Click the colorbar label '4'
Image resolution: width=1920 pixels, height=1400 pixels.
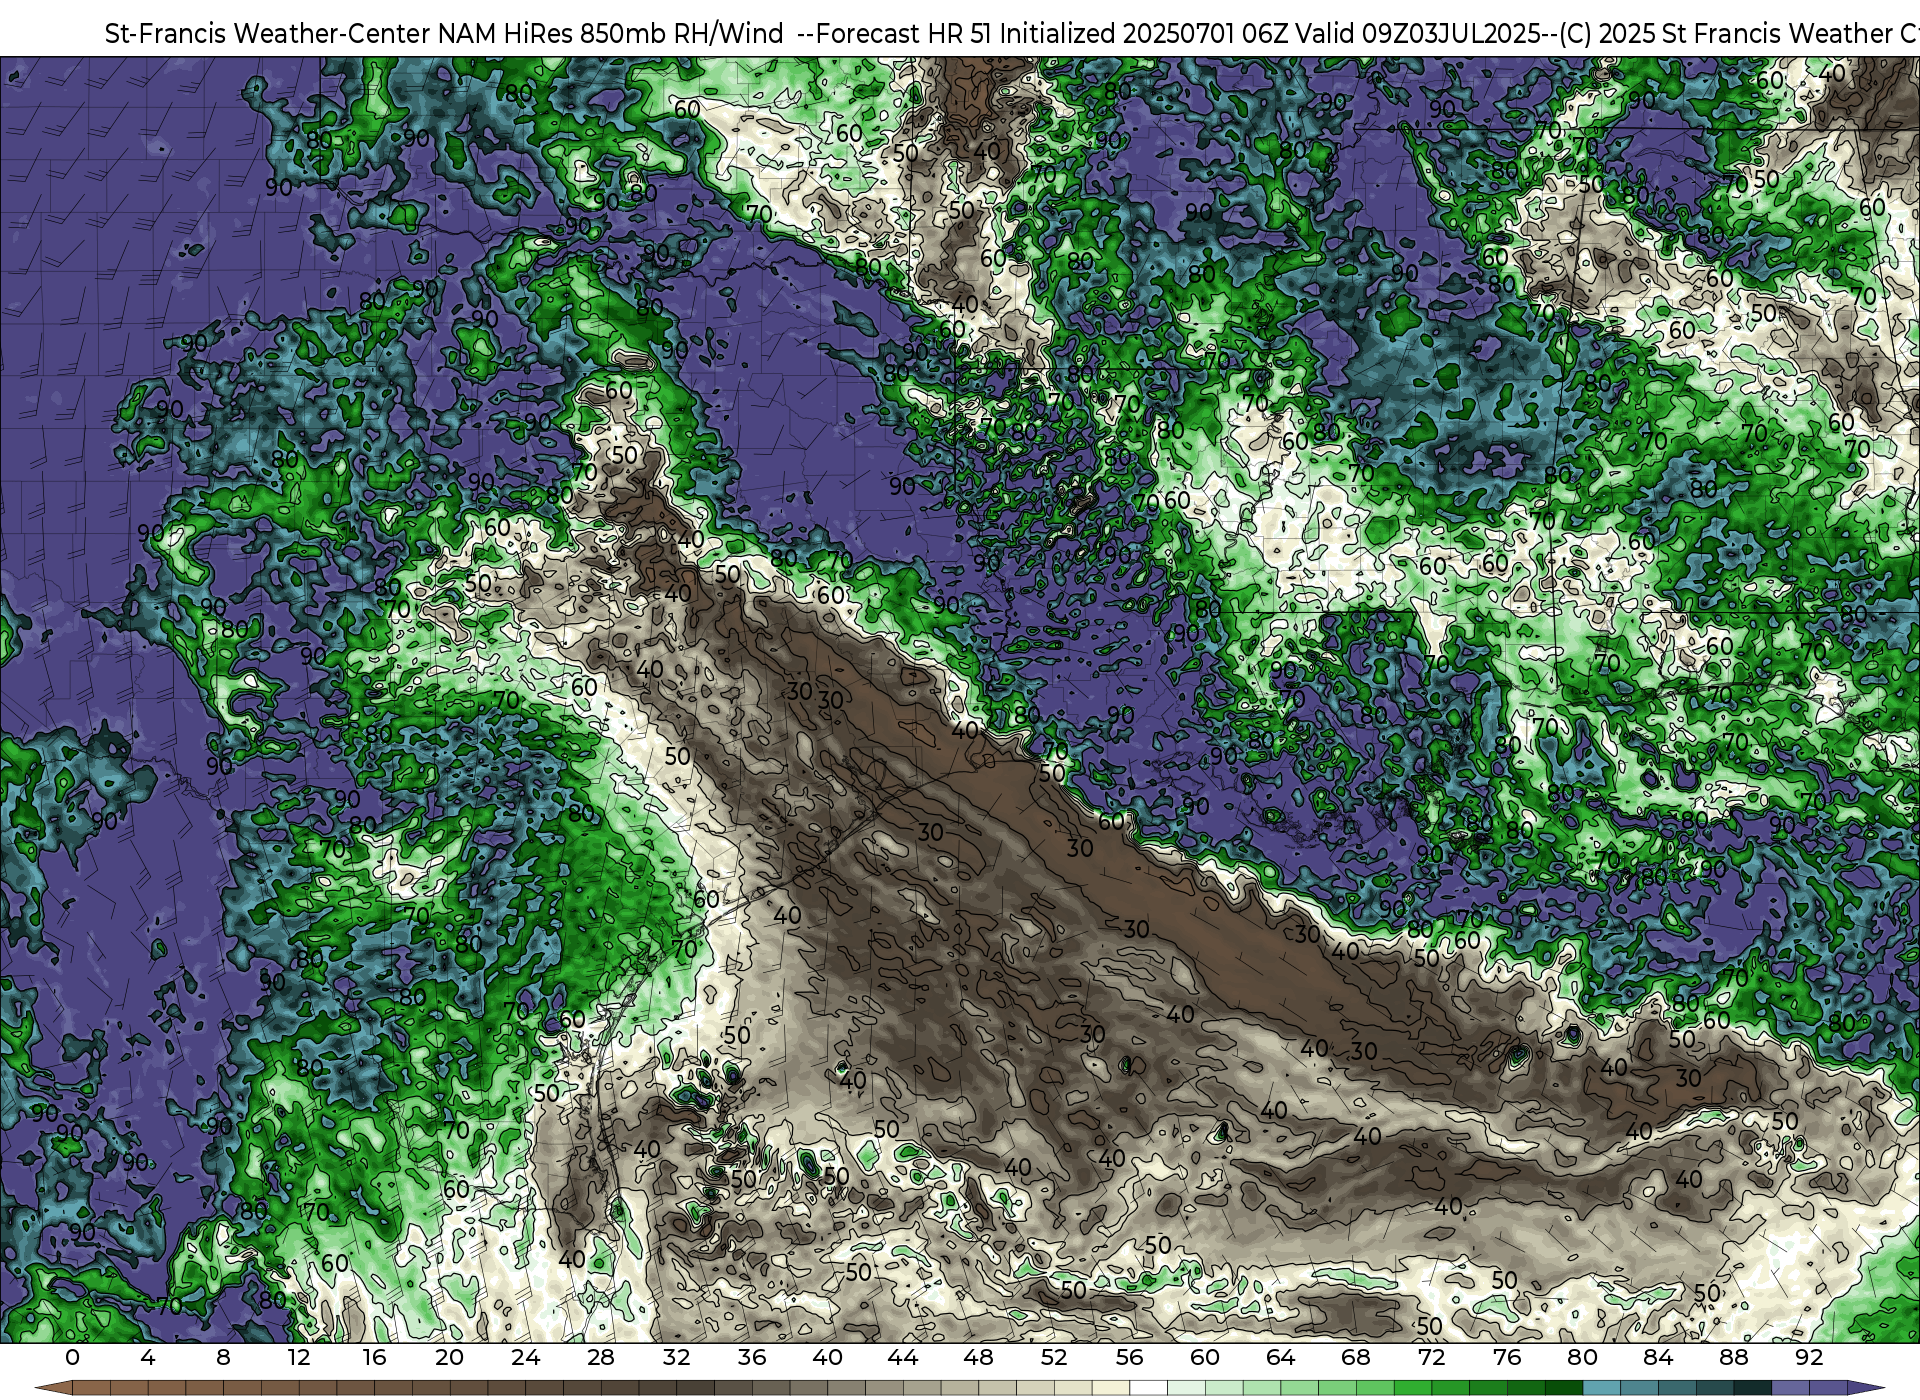point(148,1357)
